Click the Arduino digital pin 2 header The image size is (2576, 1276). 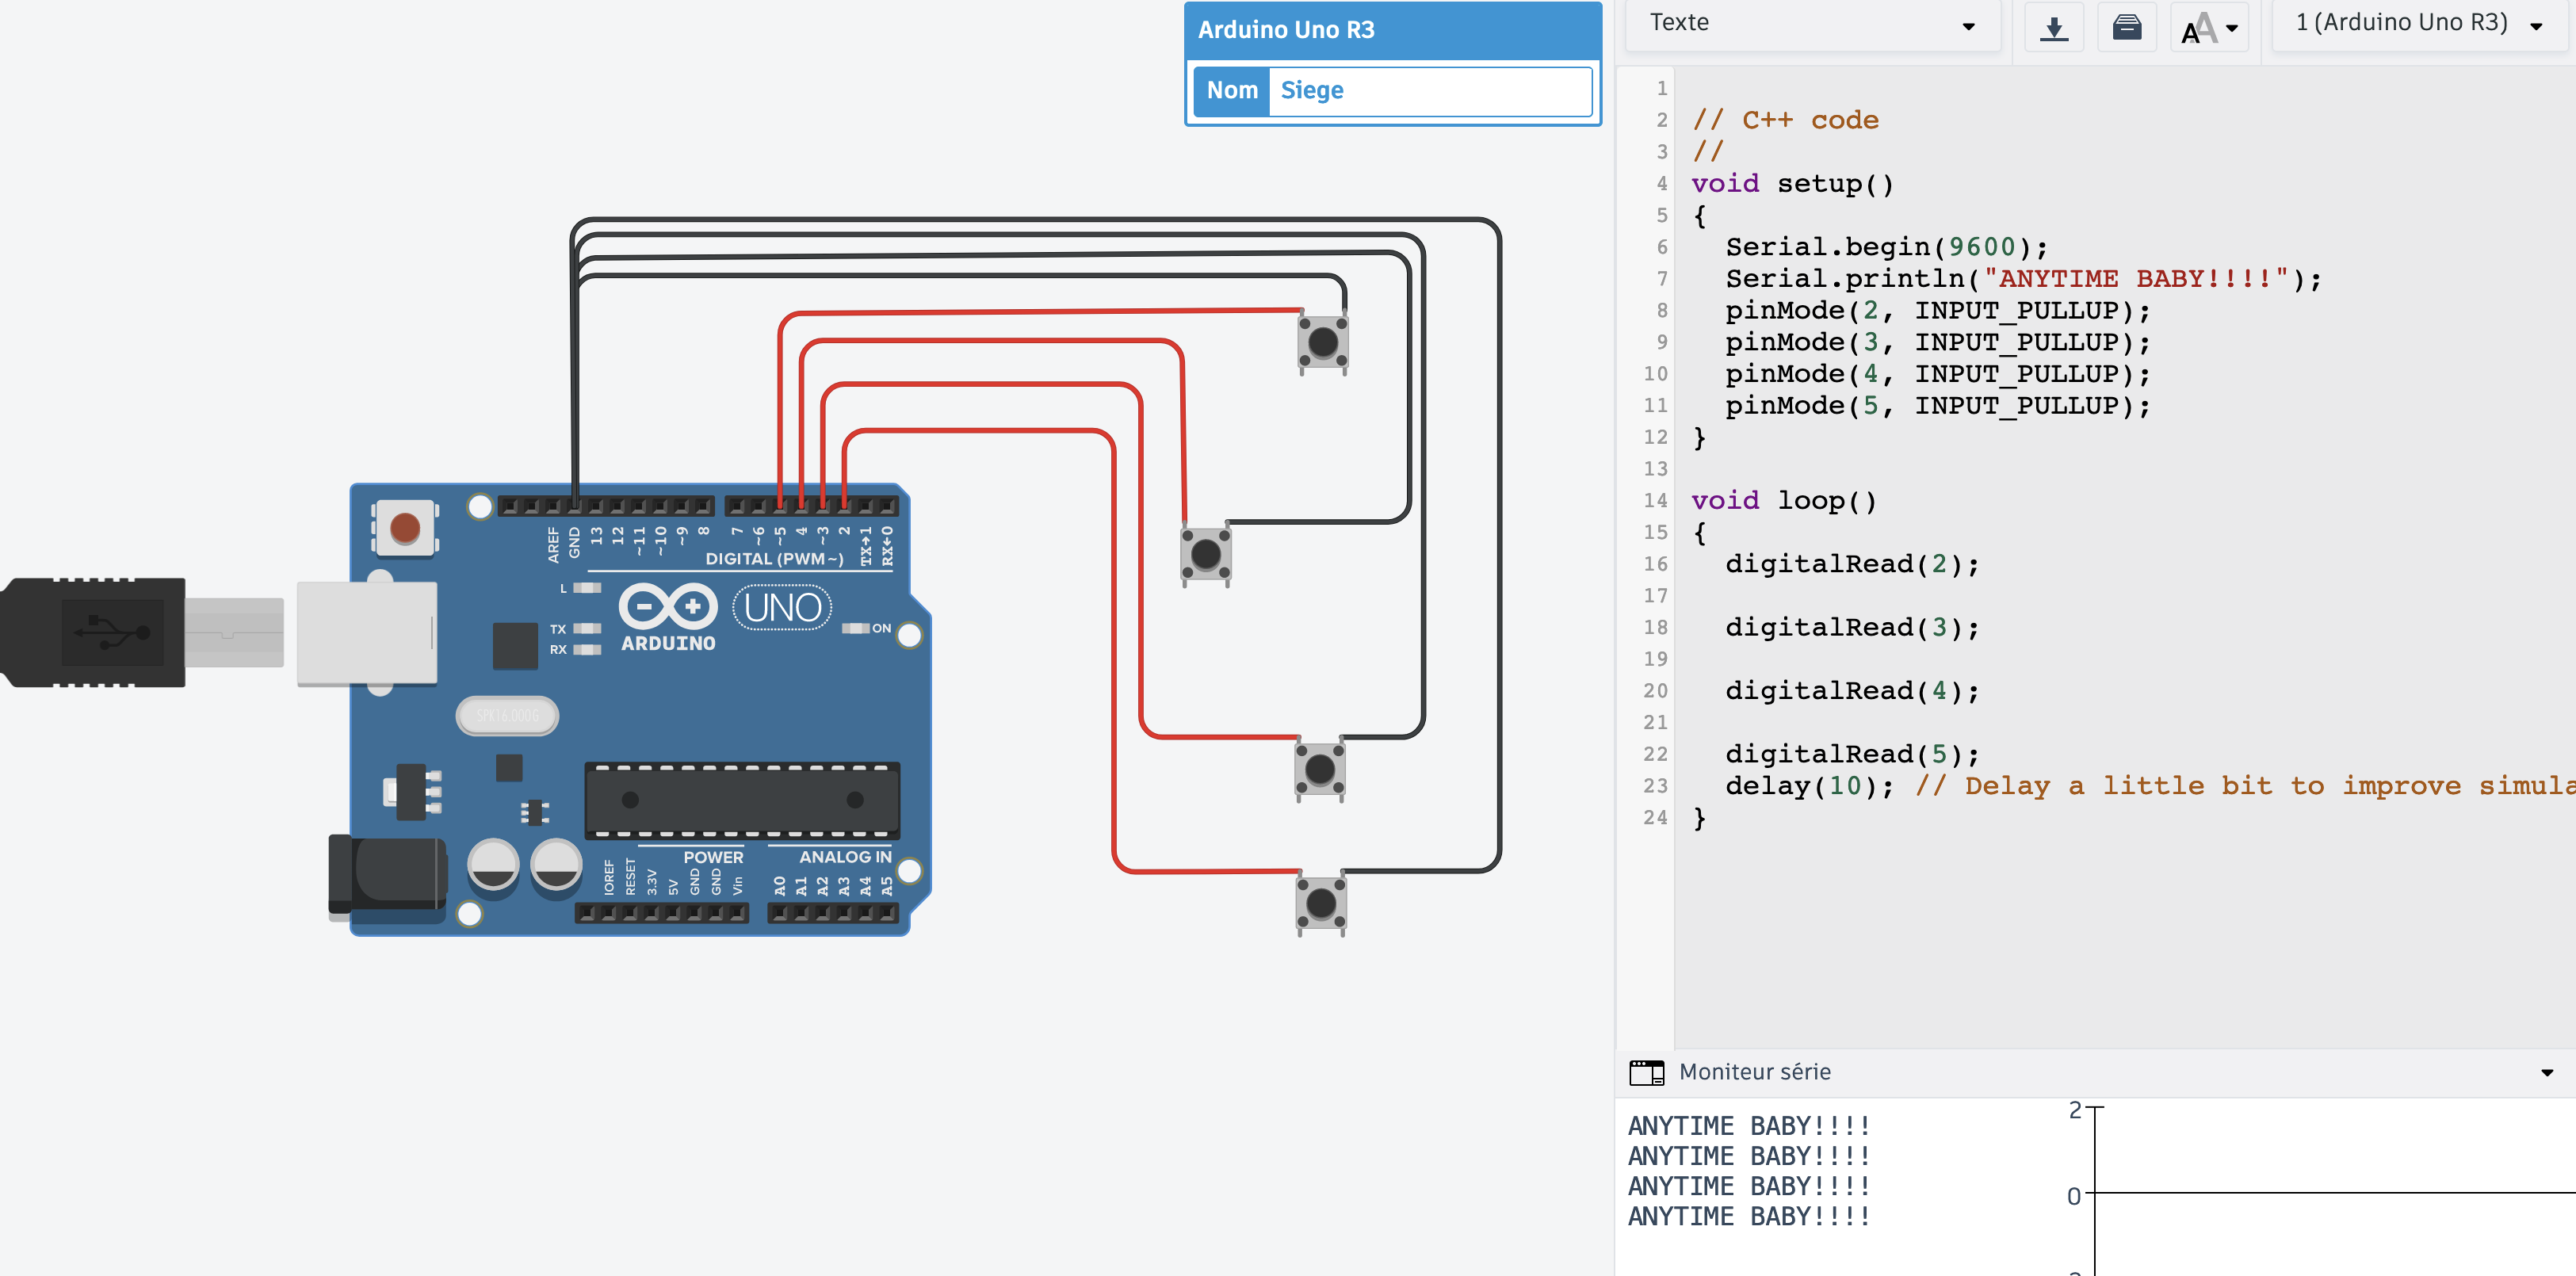tap(844, 507)
